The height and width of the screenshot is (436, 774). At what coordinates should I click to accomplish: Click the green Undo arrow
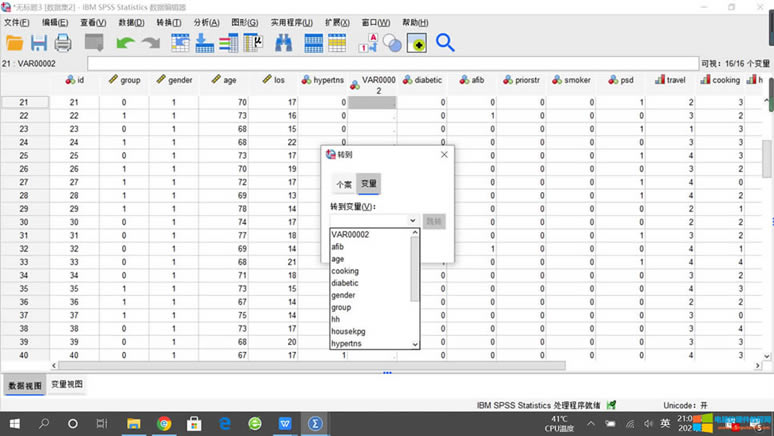click(x=125, y=43)
